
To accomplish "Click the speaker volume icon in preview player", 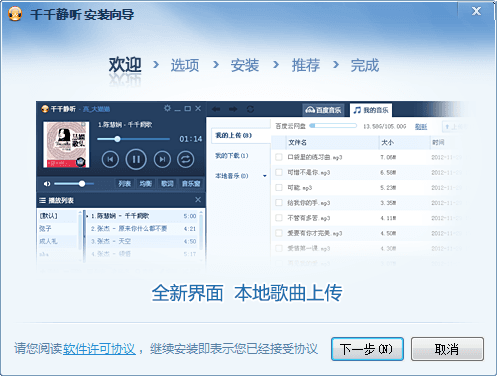I will (47, 184).
